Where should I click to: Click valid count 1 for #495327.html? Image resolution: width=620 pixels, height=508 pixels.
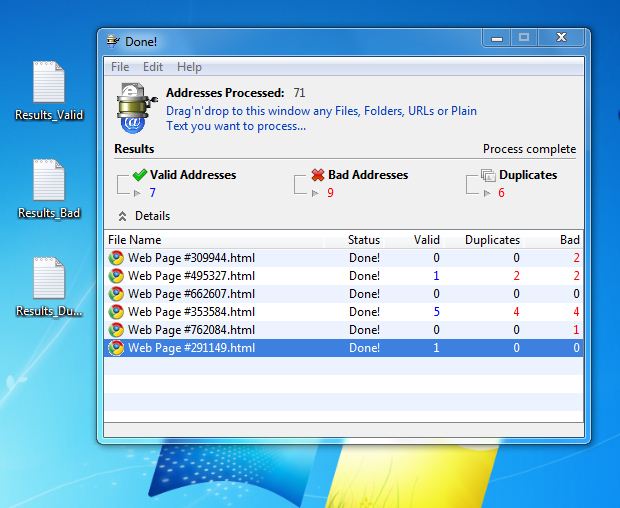pos(436,276)
